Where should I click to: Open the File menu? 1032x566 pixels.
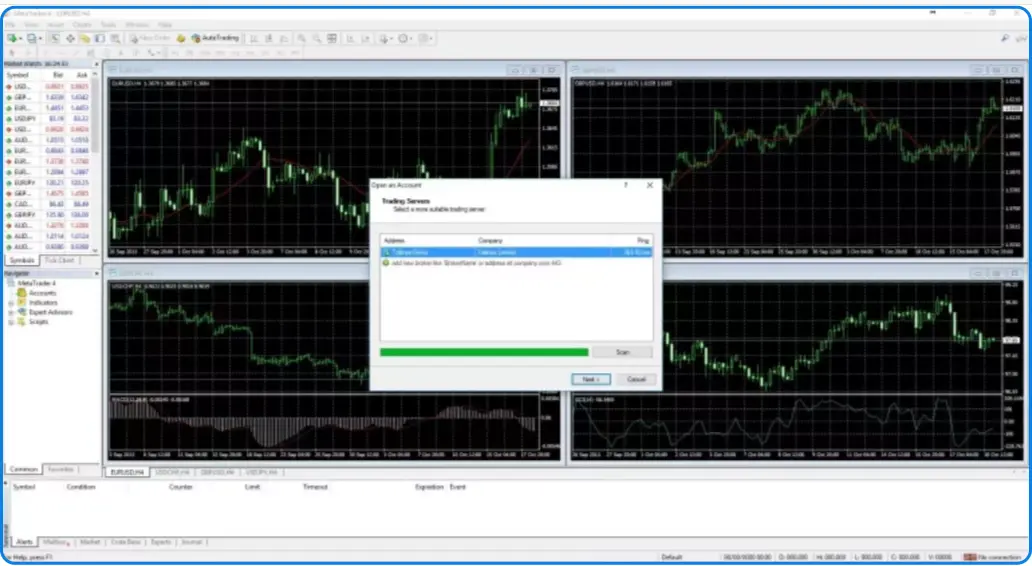tap(10, 25)
